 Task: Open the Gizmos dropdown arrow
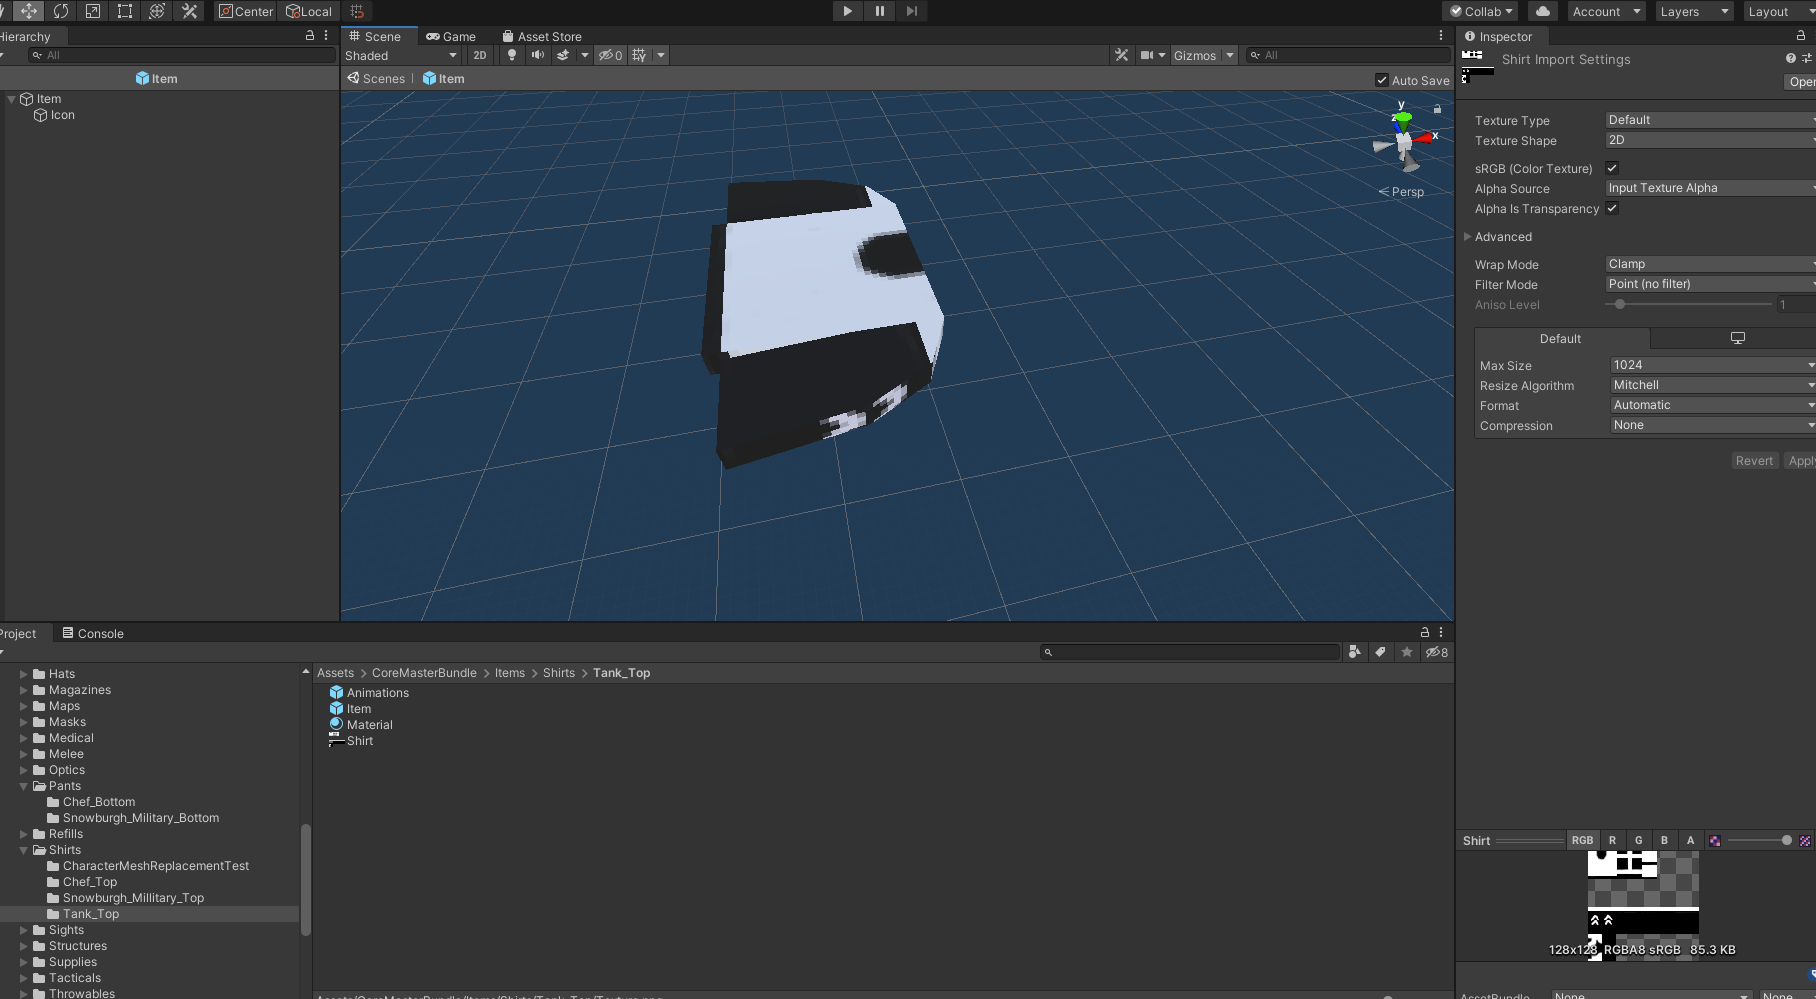[1230, 55]
